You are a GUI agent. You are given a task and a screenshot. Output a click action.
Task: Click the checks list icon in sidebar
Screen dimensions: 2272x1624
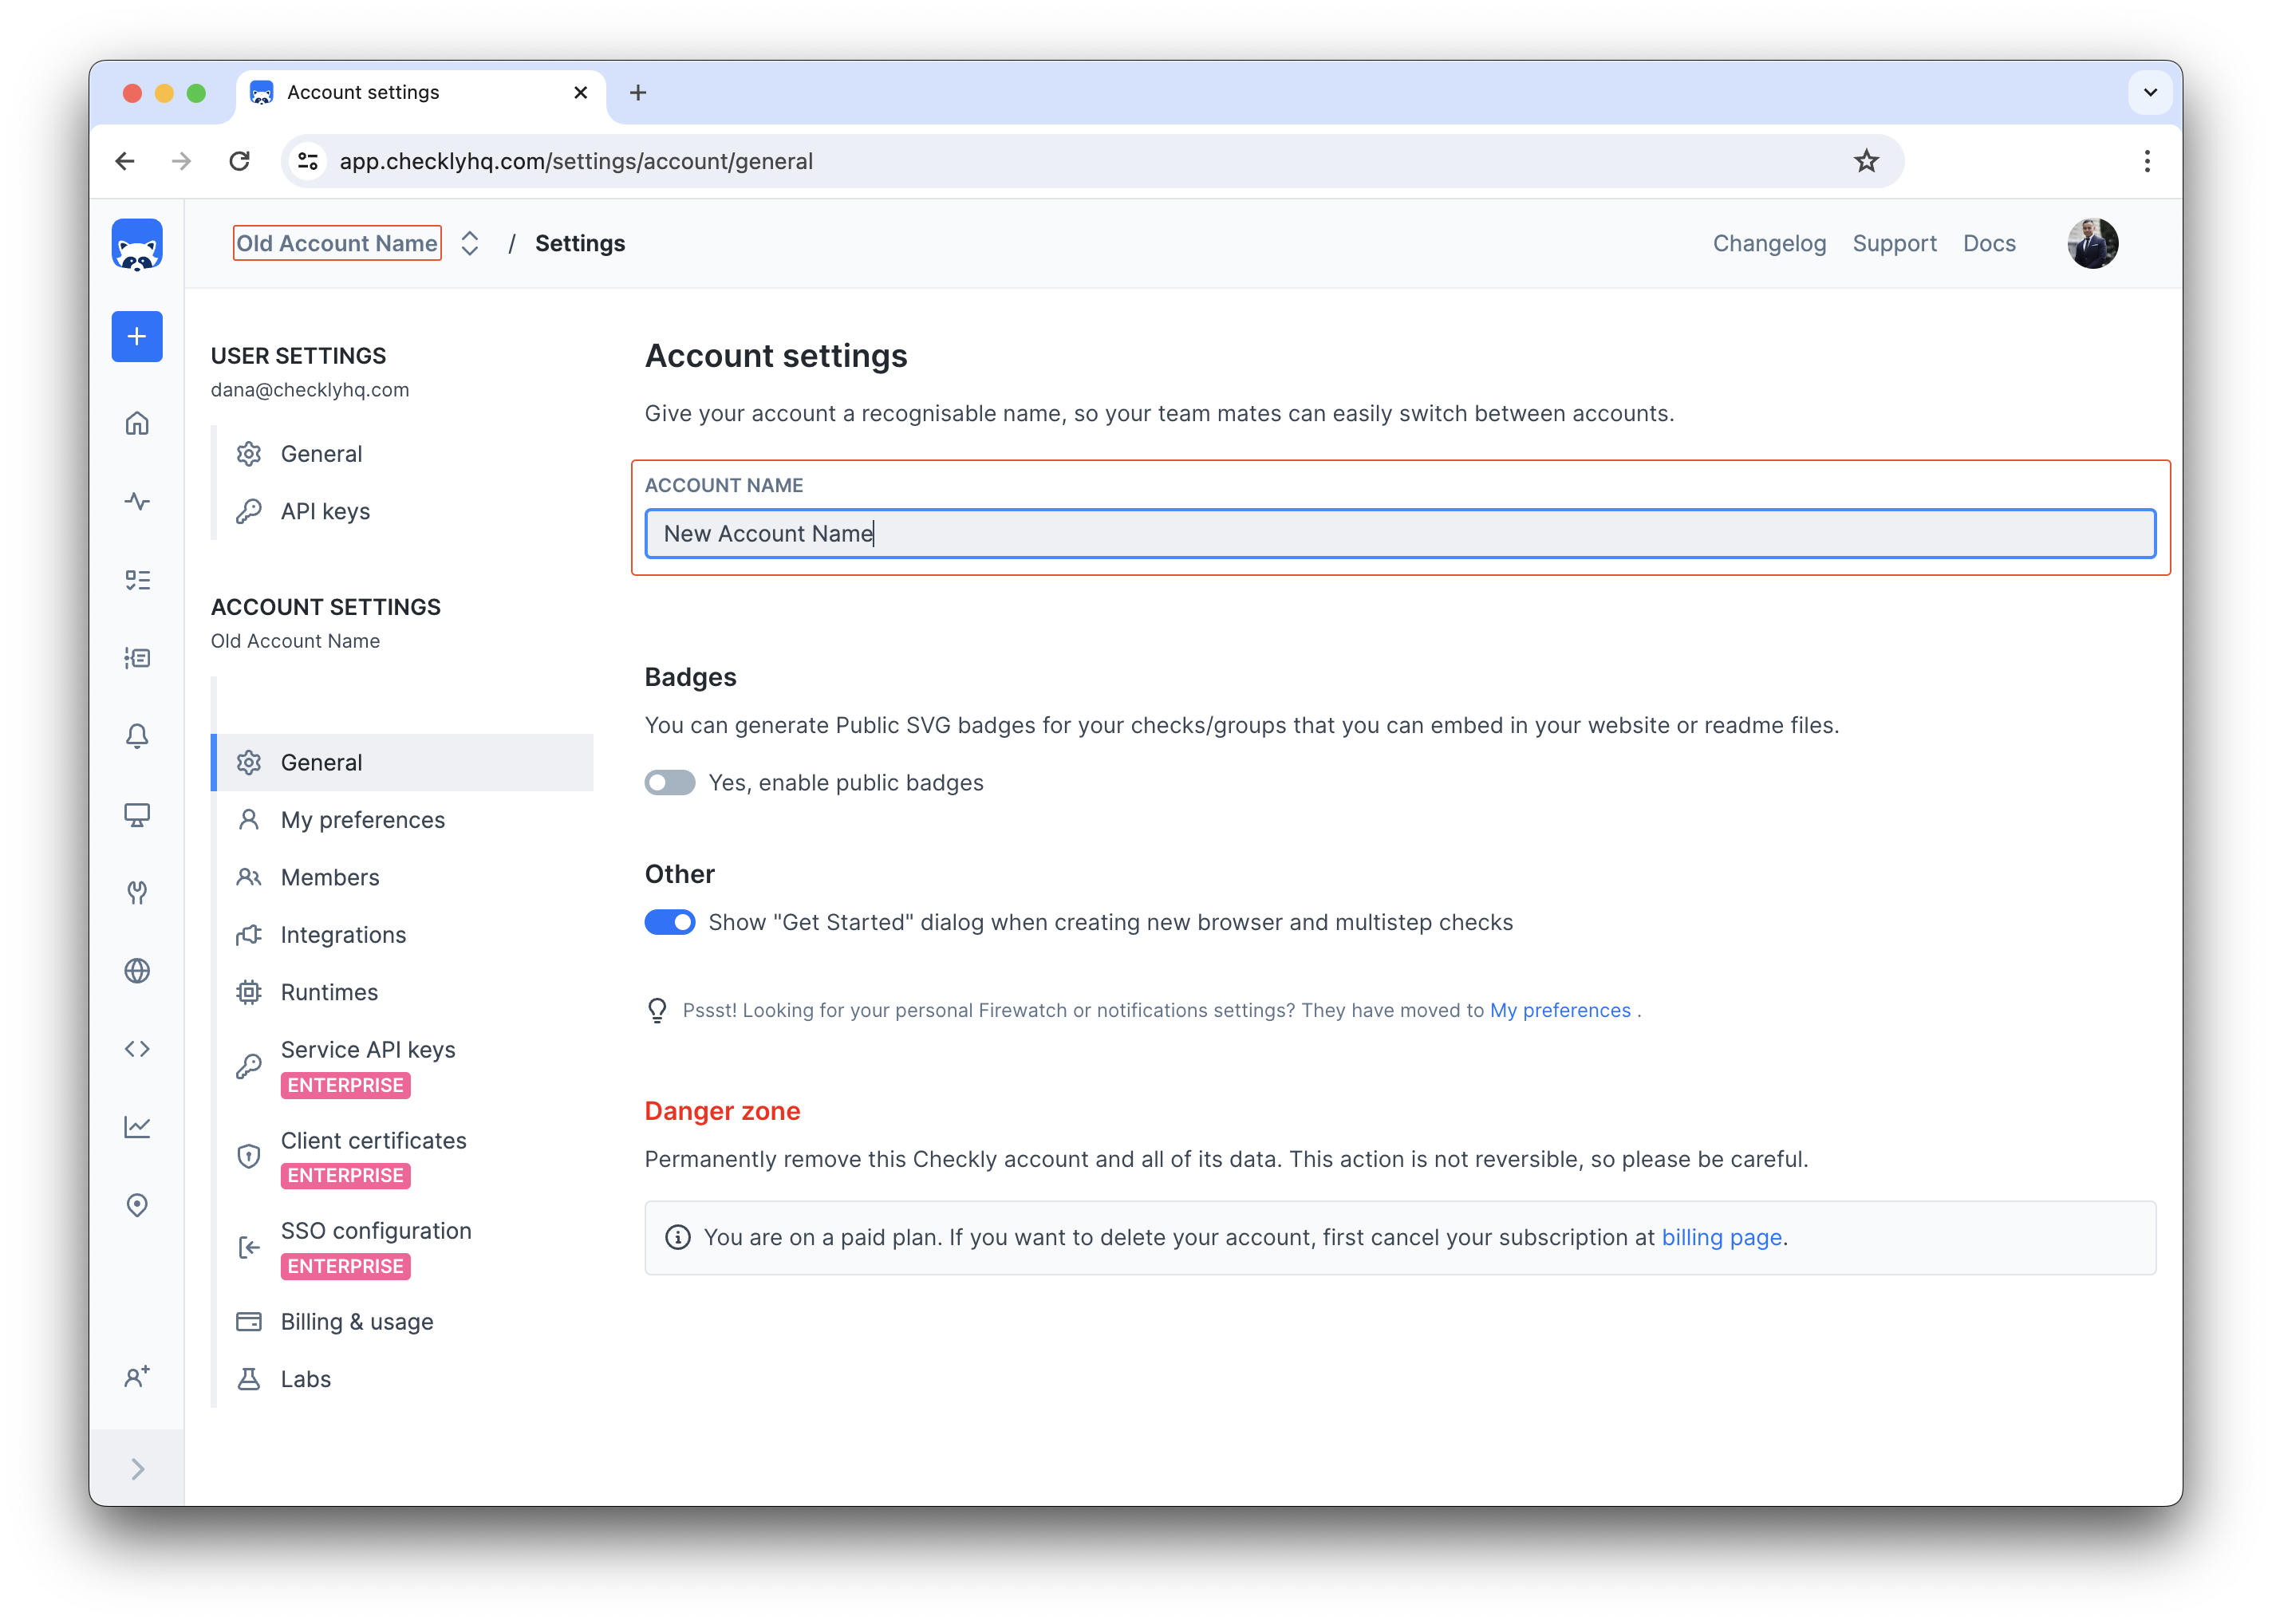(139, 580)
